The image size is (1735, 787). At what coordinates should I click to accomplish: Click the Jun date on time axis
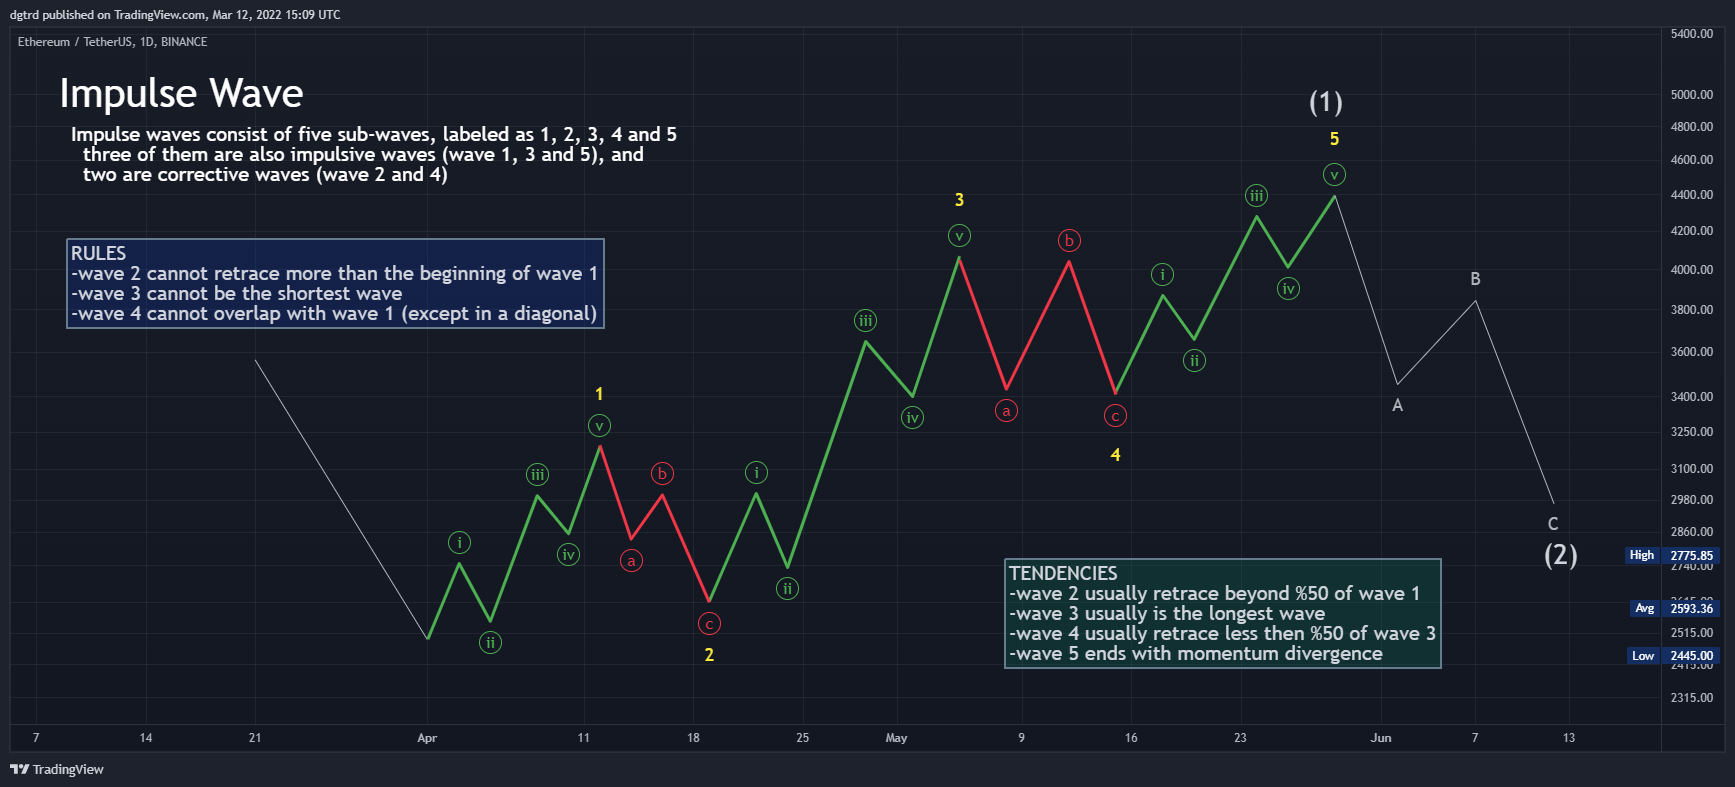(1381, 738)
